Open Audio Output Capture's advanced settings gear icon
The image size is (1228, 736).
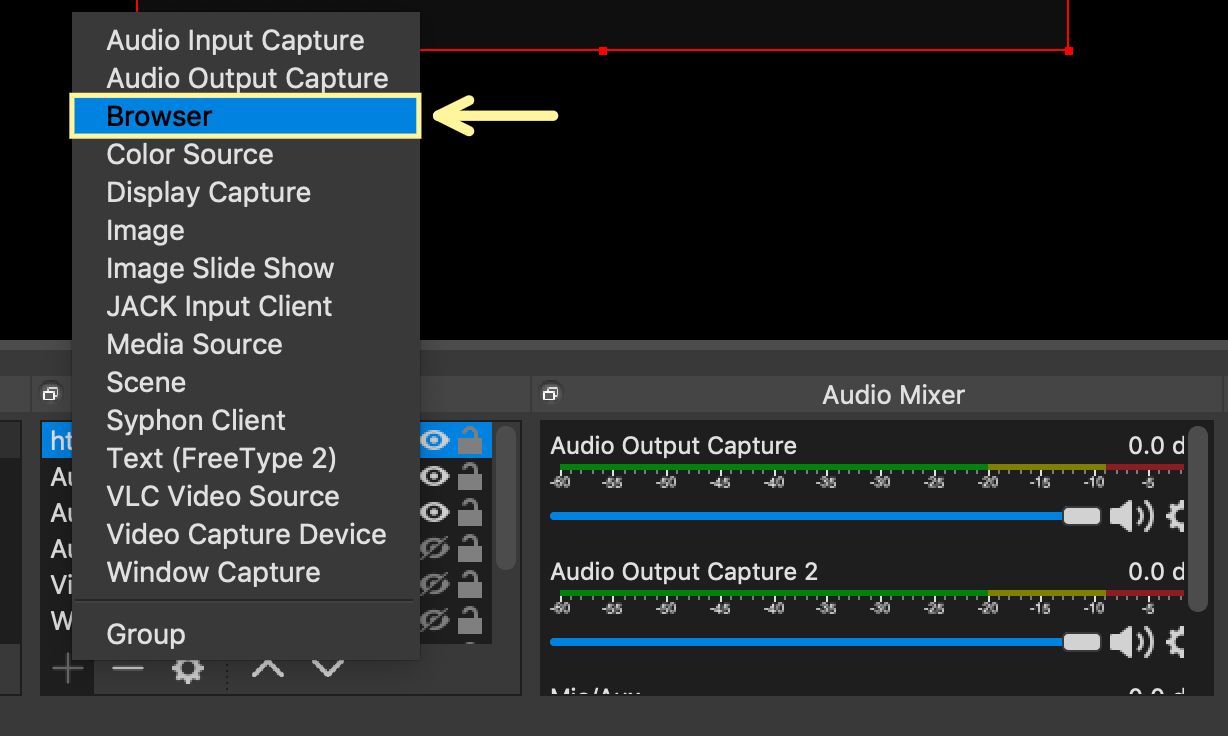tap(1174, 516)
